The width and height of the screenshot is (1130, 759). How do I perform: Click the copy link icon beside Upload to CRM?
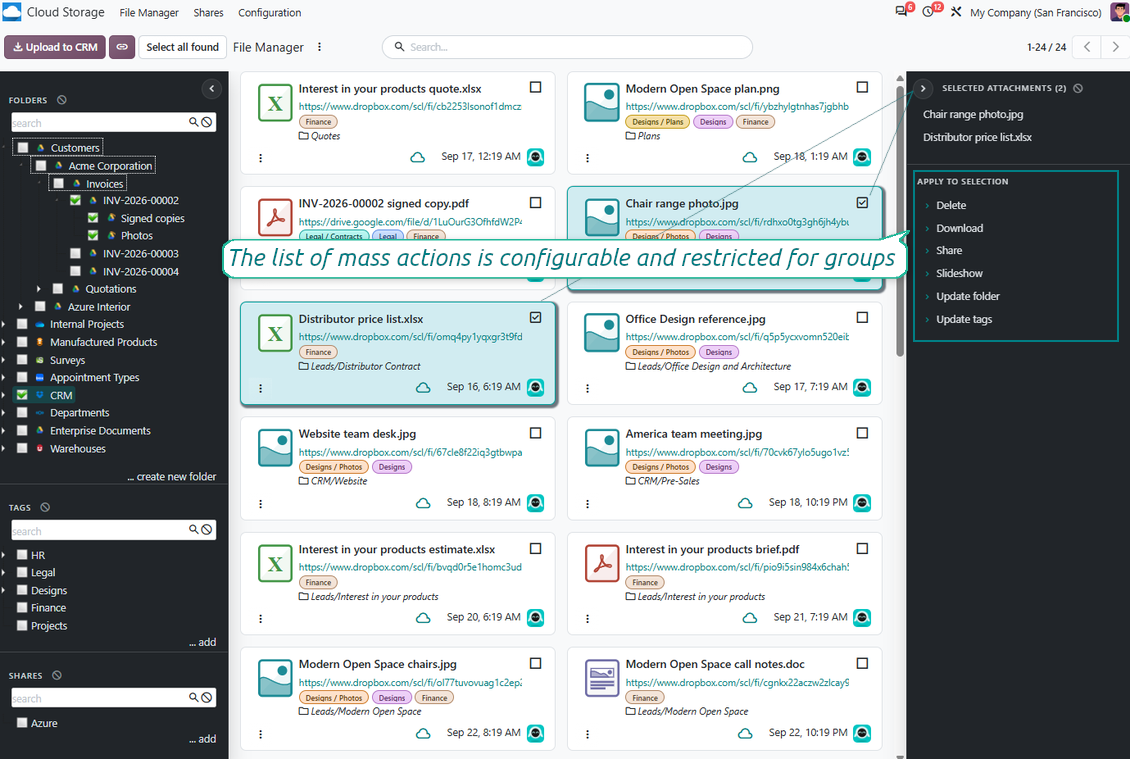coord(122,47)
